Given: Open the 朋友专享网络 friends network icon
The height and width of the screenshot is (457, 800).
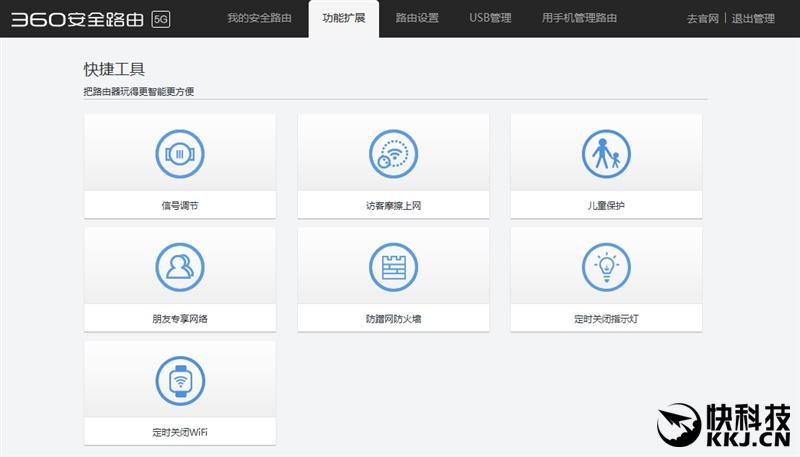Looking at the screenshot, I should coord(180,267).
